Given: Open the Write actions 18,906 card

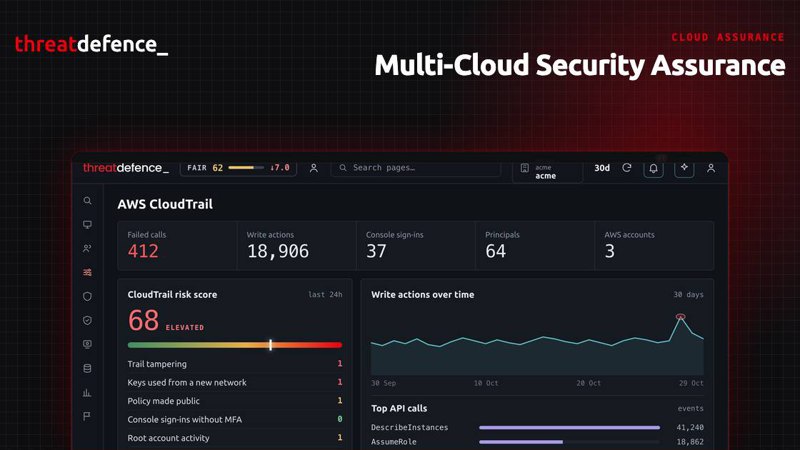Looking at the screenshot, I should [x=296, y=245].
